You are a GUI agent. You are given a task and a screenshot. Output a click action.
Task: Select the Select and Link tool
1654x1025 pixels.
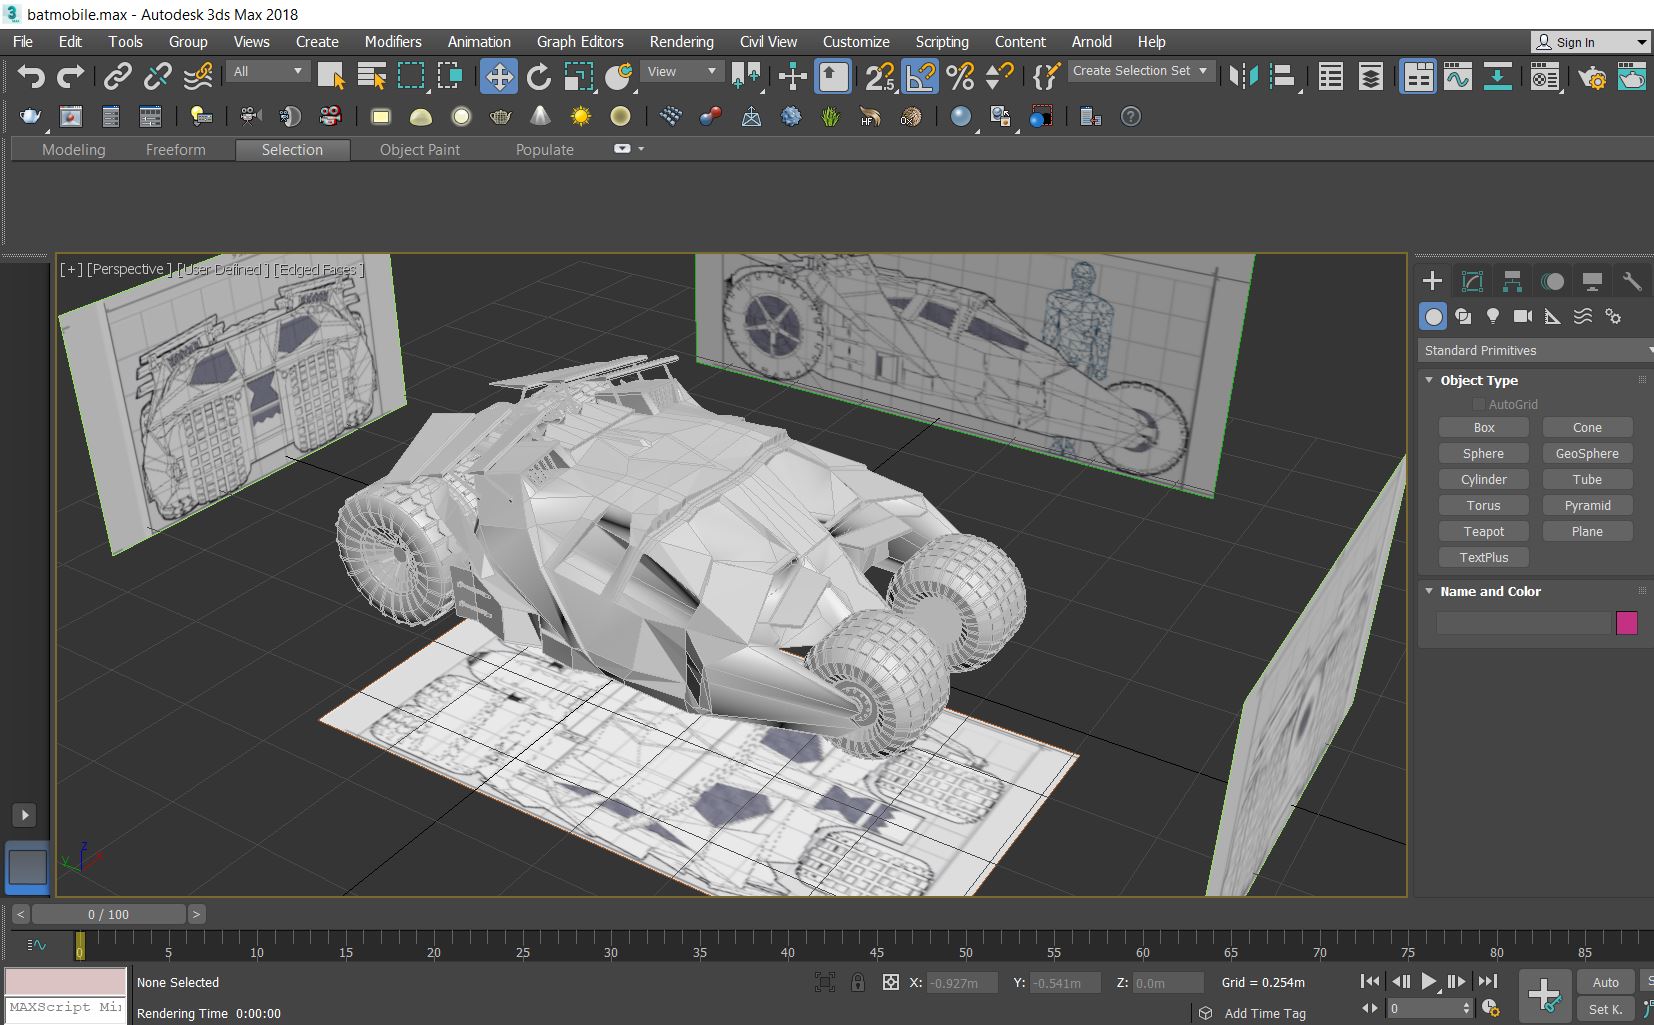[x=118, y=76]
